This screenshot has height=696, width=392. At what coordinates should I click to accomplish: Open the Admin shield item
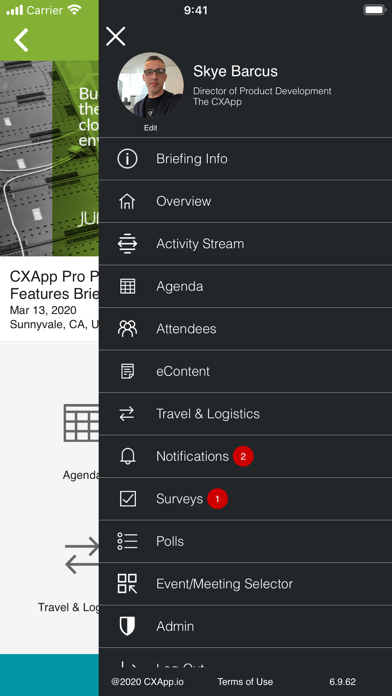pyautogui.click(x=245, y=626)
